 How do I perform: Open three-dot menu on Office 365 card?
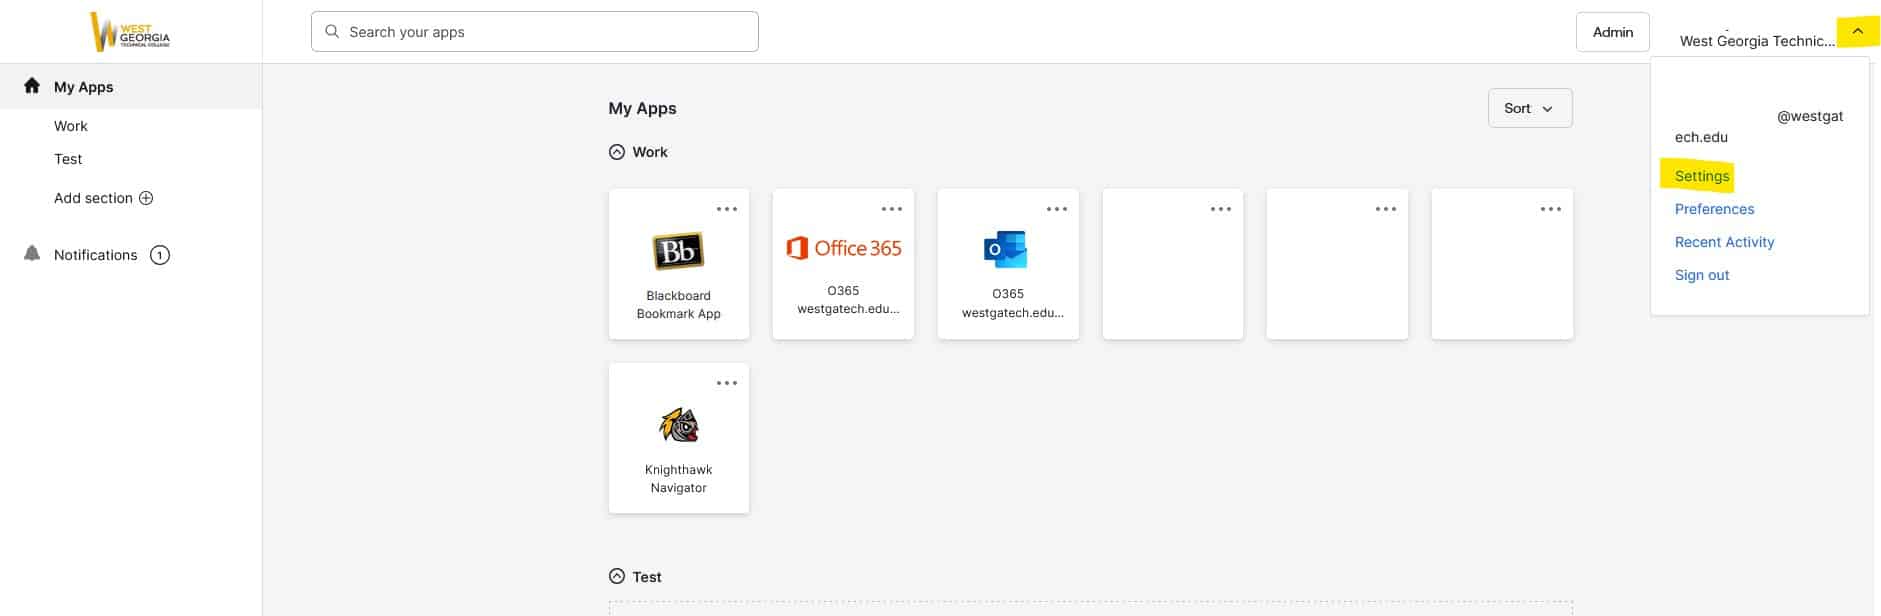892,209
